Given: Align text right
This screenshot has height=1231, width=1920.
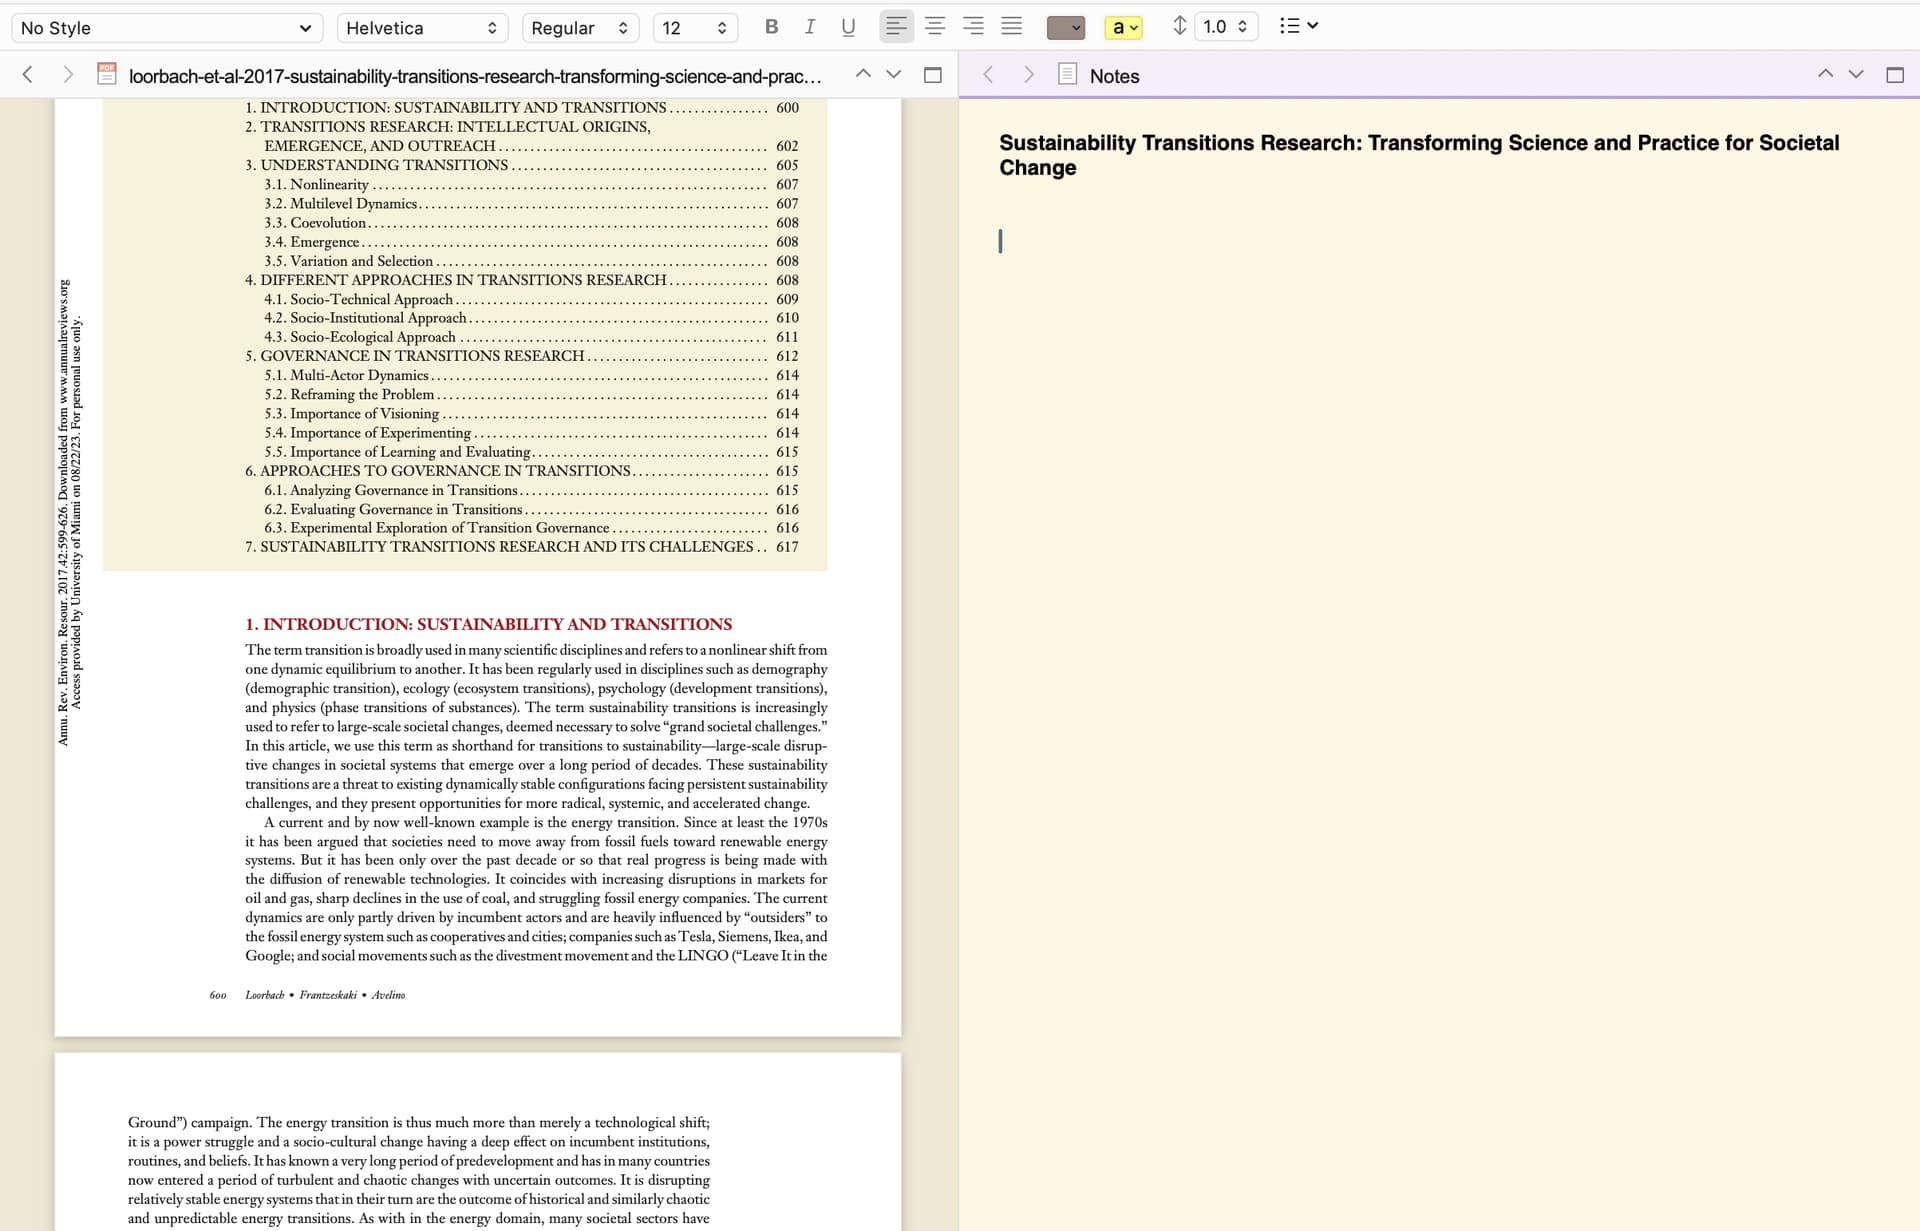Looking at the screenshot, I should [x=973, y=27].
